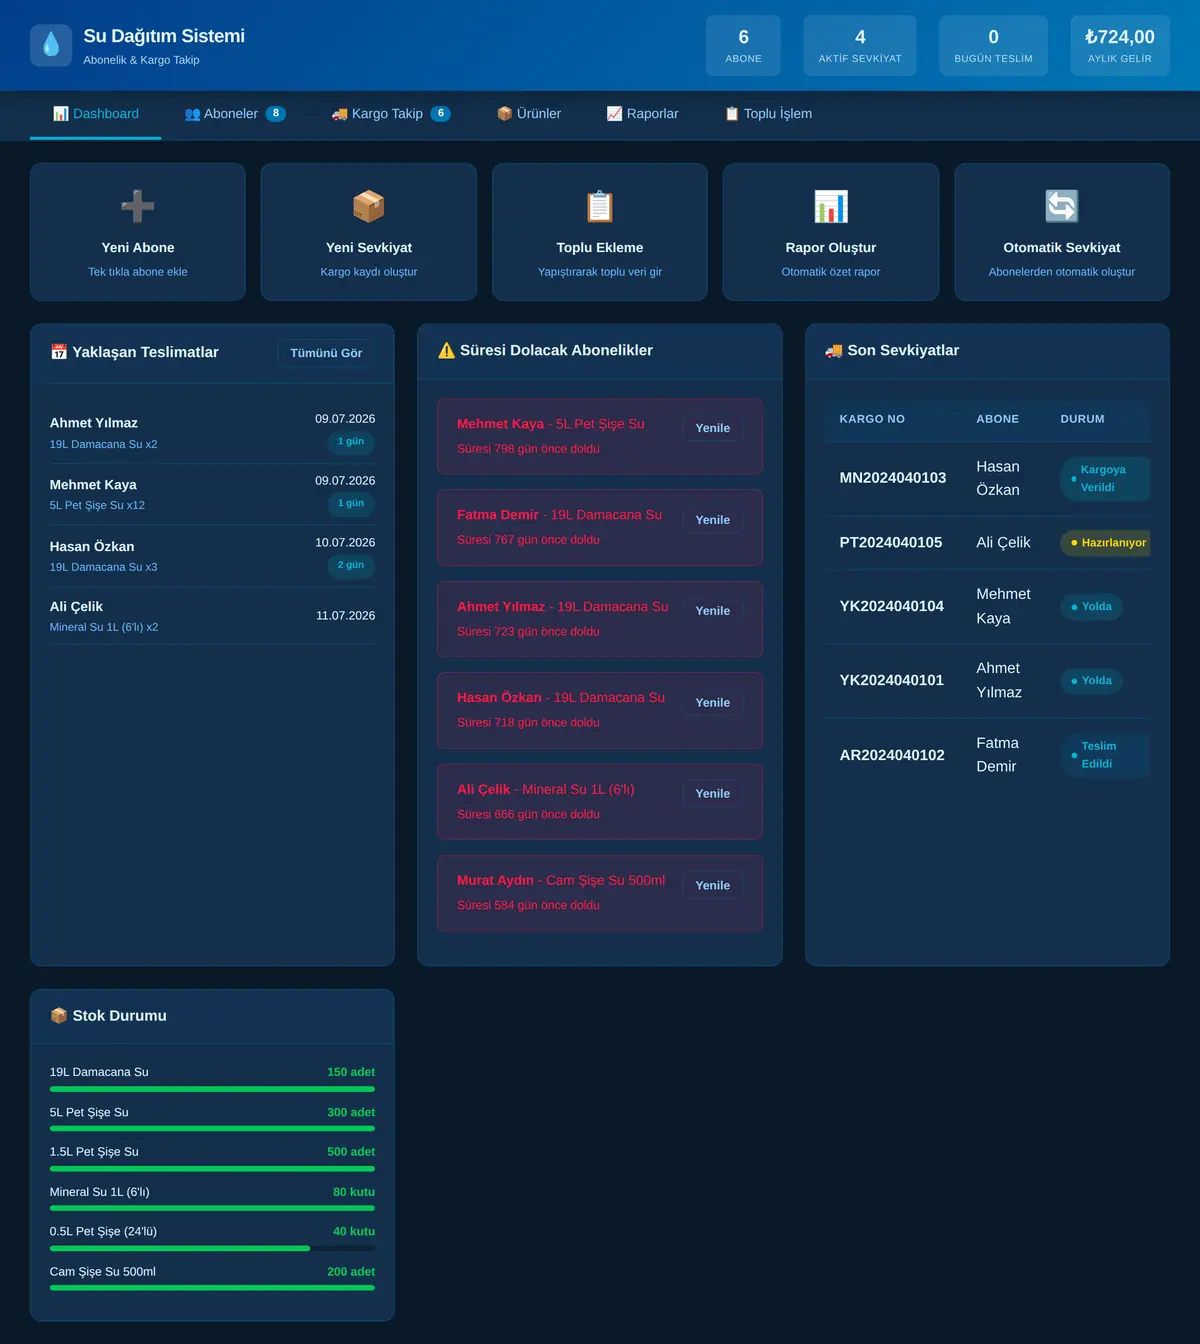Click the plus icon on Yeni Abone card
1200x1344 pixels.
click(x=138, y=207)
